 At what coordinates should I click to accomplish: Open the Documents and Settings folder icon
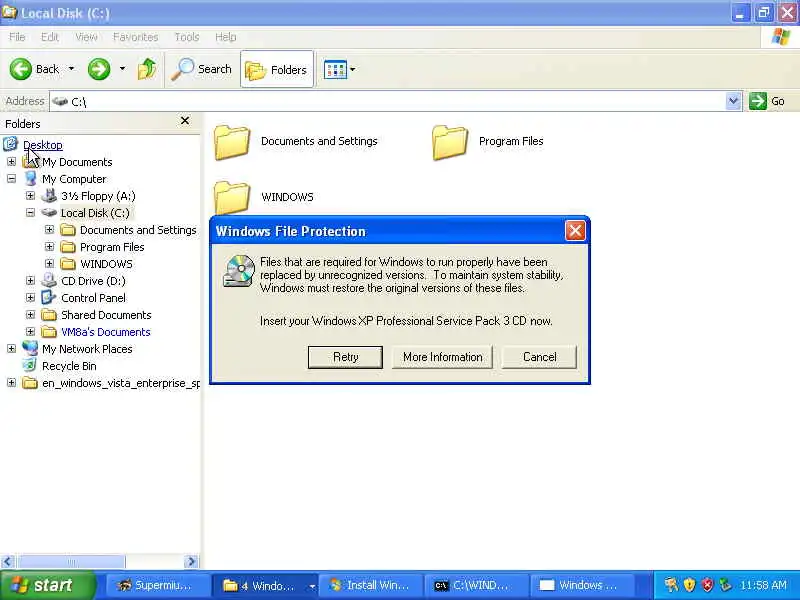point(232,142)
